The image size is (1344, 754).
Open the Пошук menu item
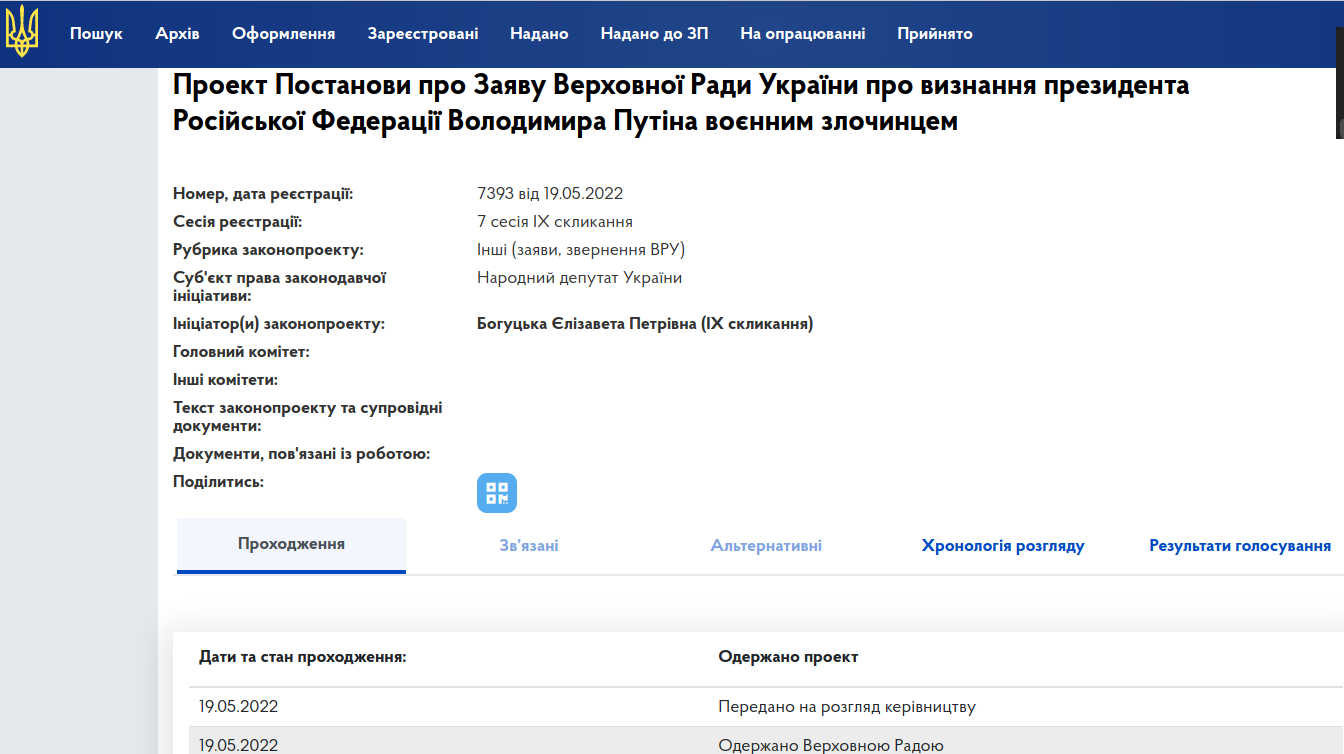click(96, 34)
